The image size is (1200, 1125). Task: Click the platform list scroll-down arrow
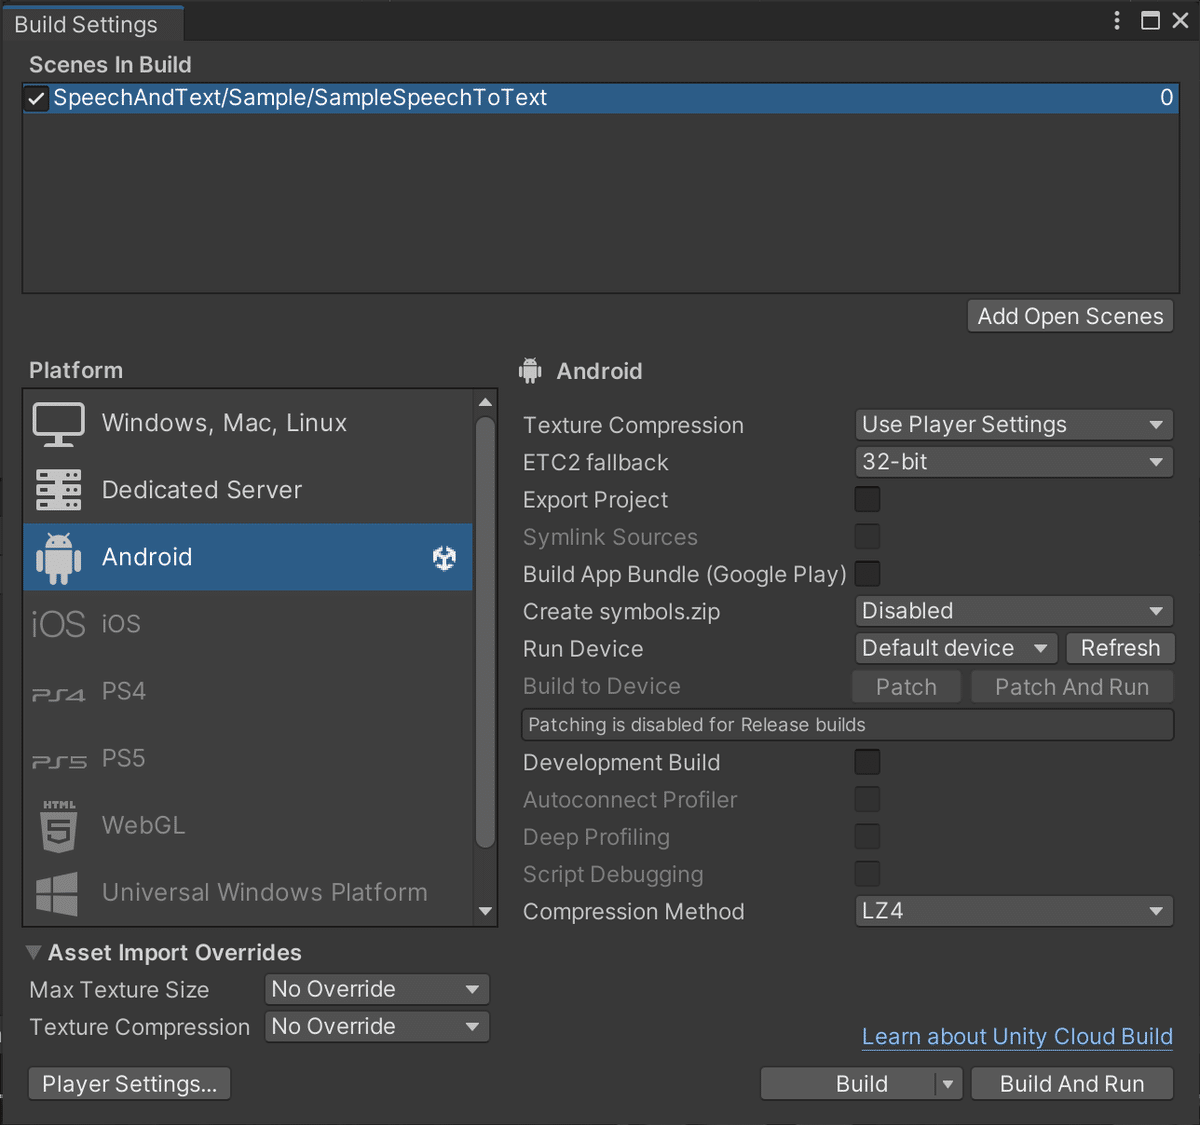485,912
